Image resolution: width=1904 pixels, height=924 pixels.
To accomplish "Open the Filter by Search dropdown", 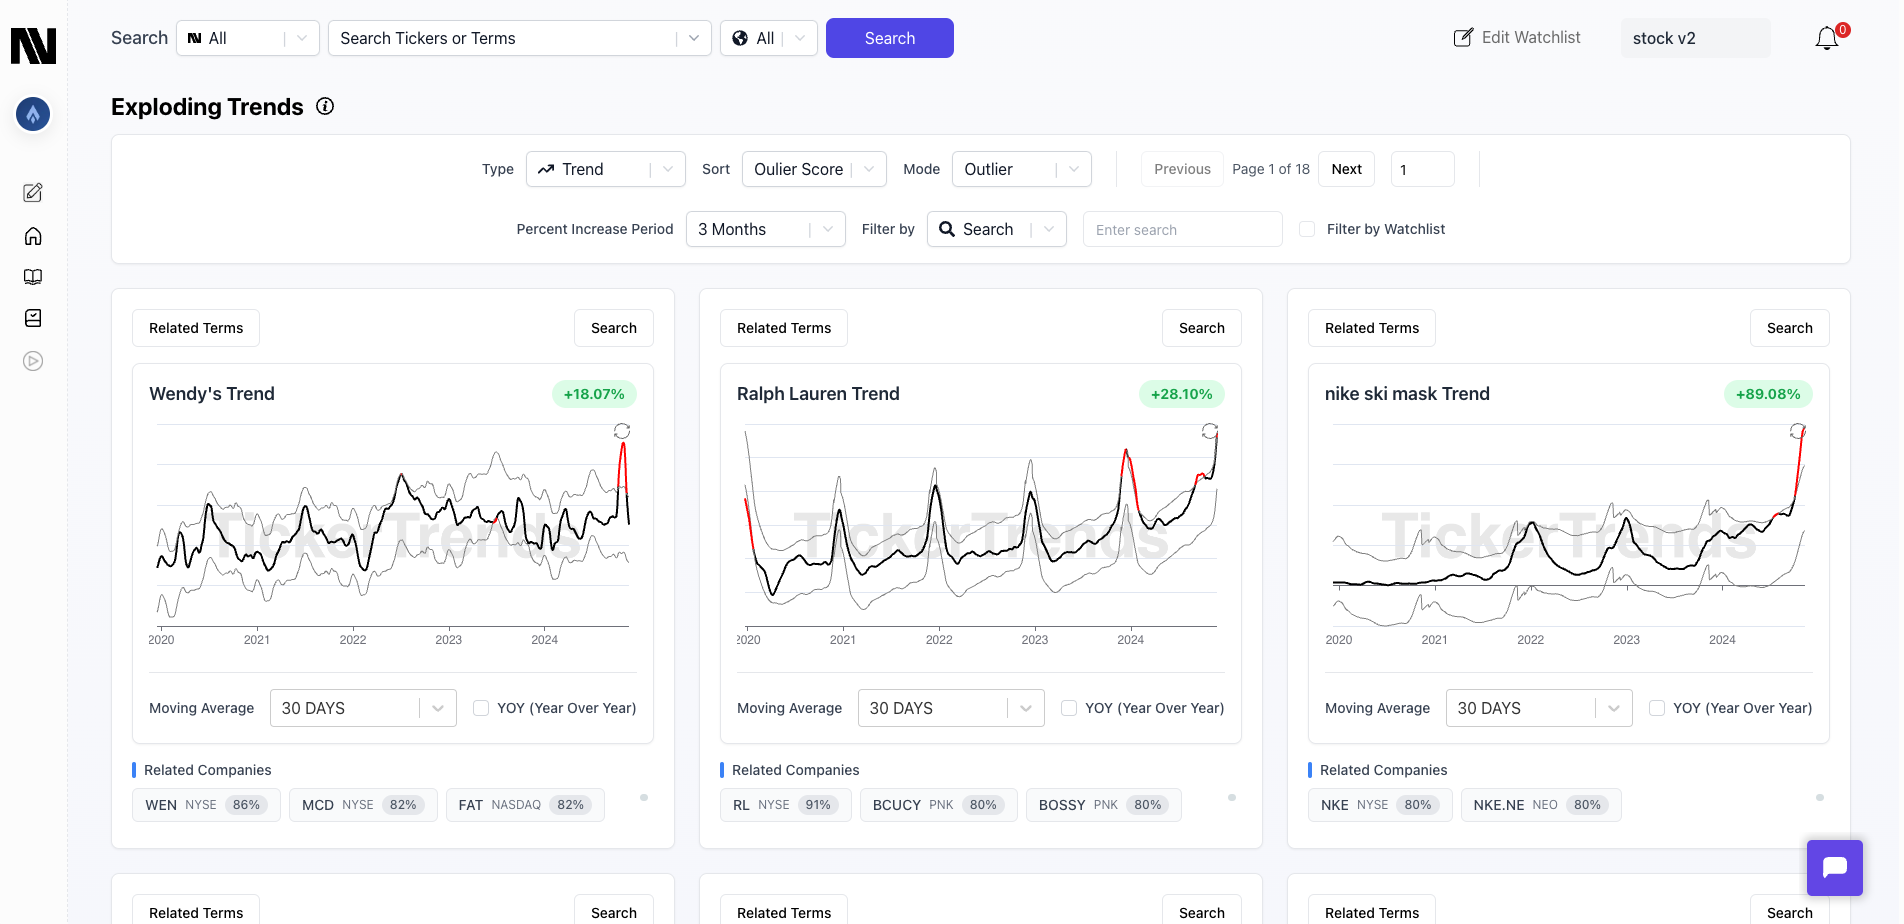I will tap(997, 229).
